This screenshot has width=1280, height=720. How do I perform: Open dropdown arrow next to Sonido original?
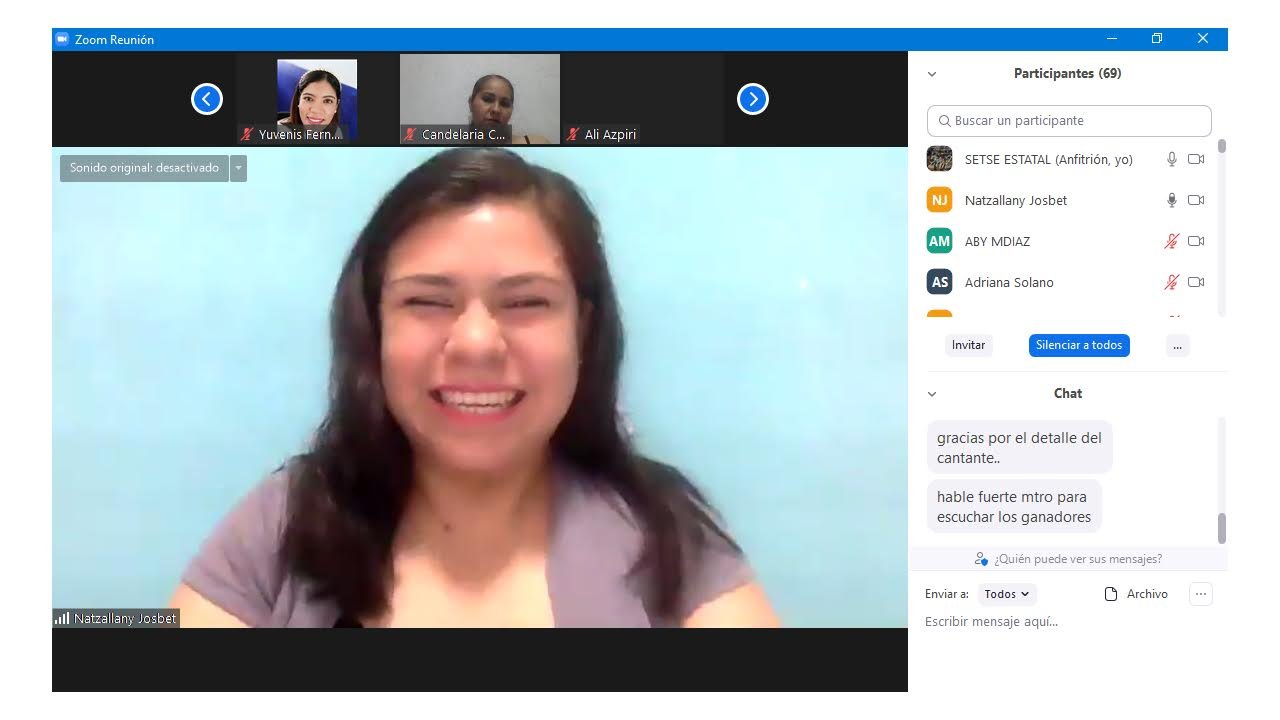238,168
